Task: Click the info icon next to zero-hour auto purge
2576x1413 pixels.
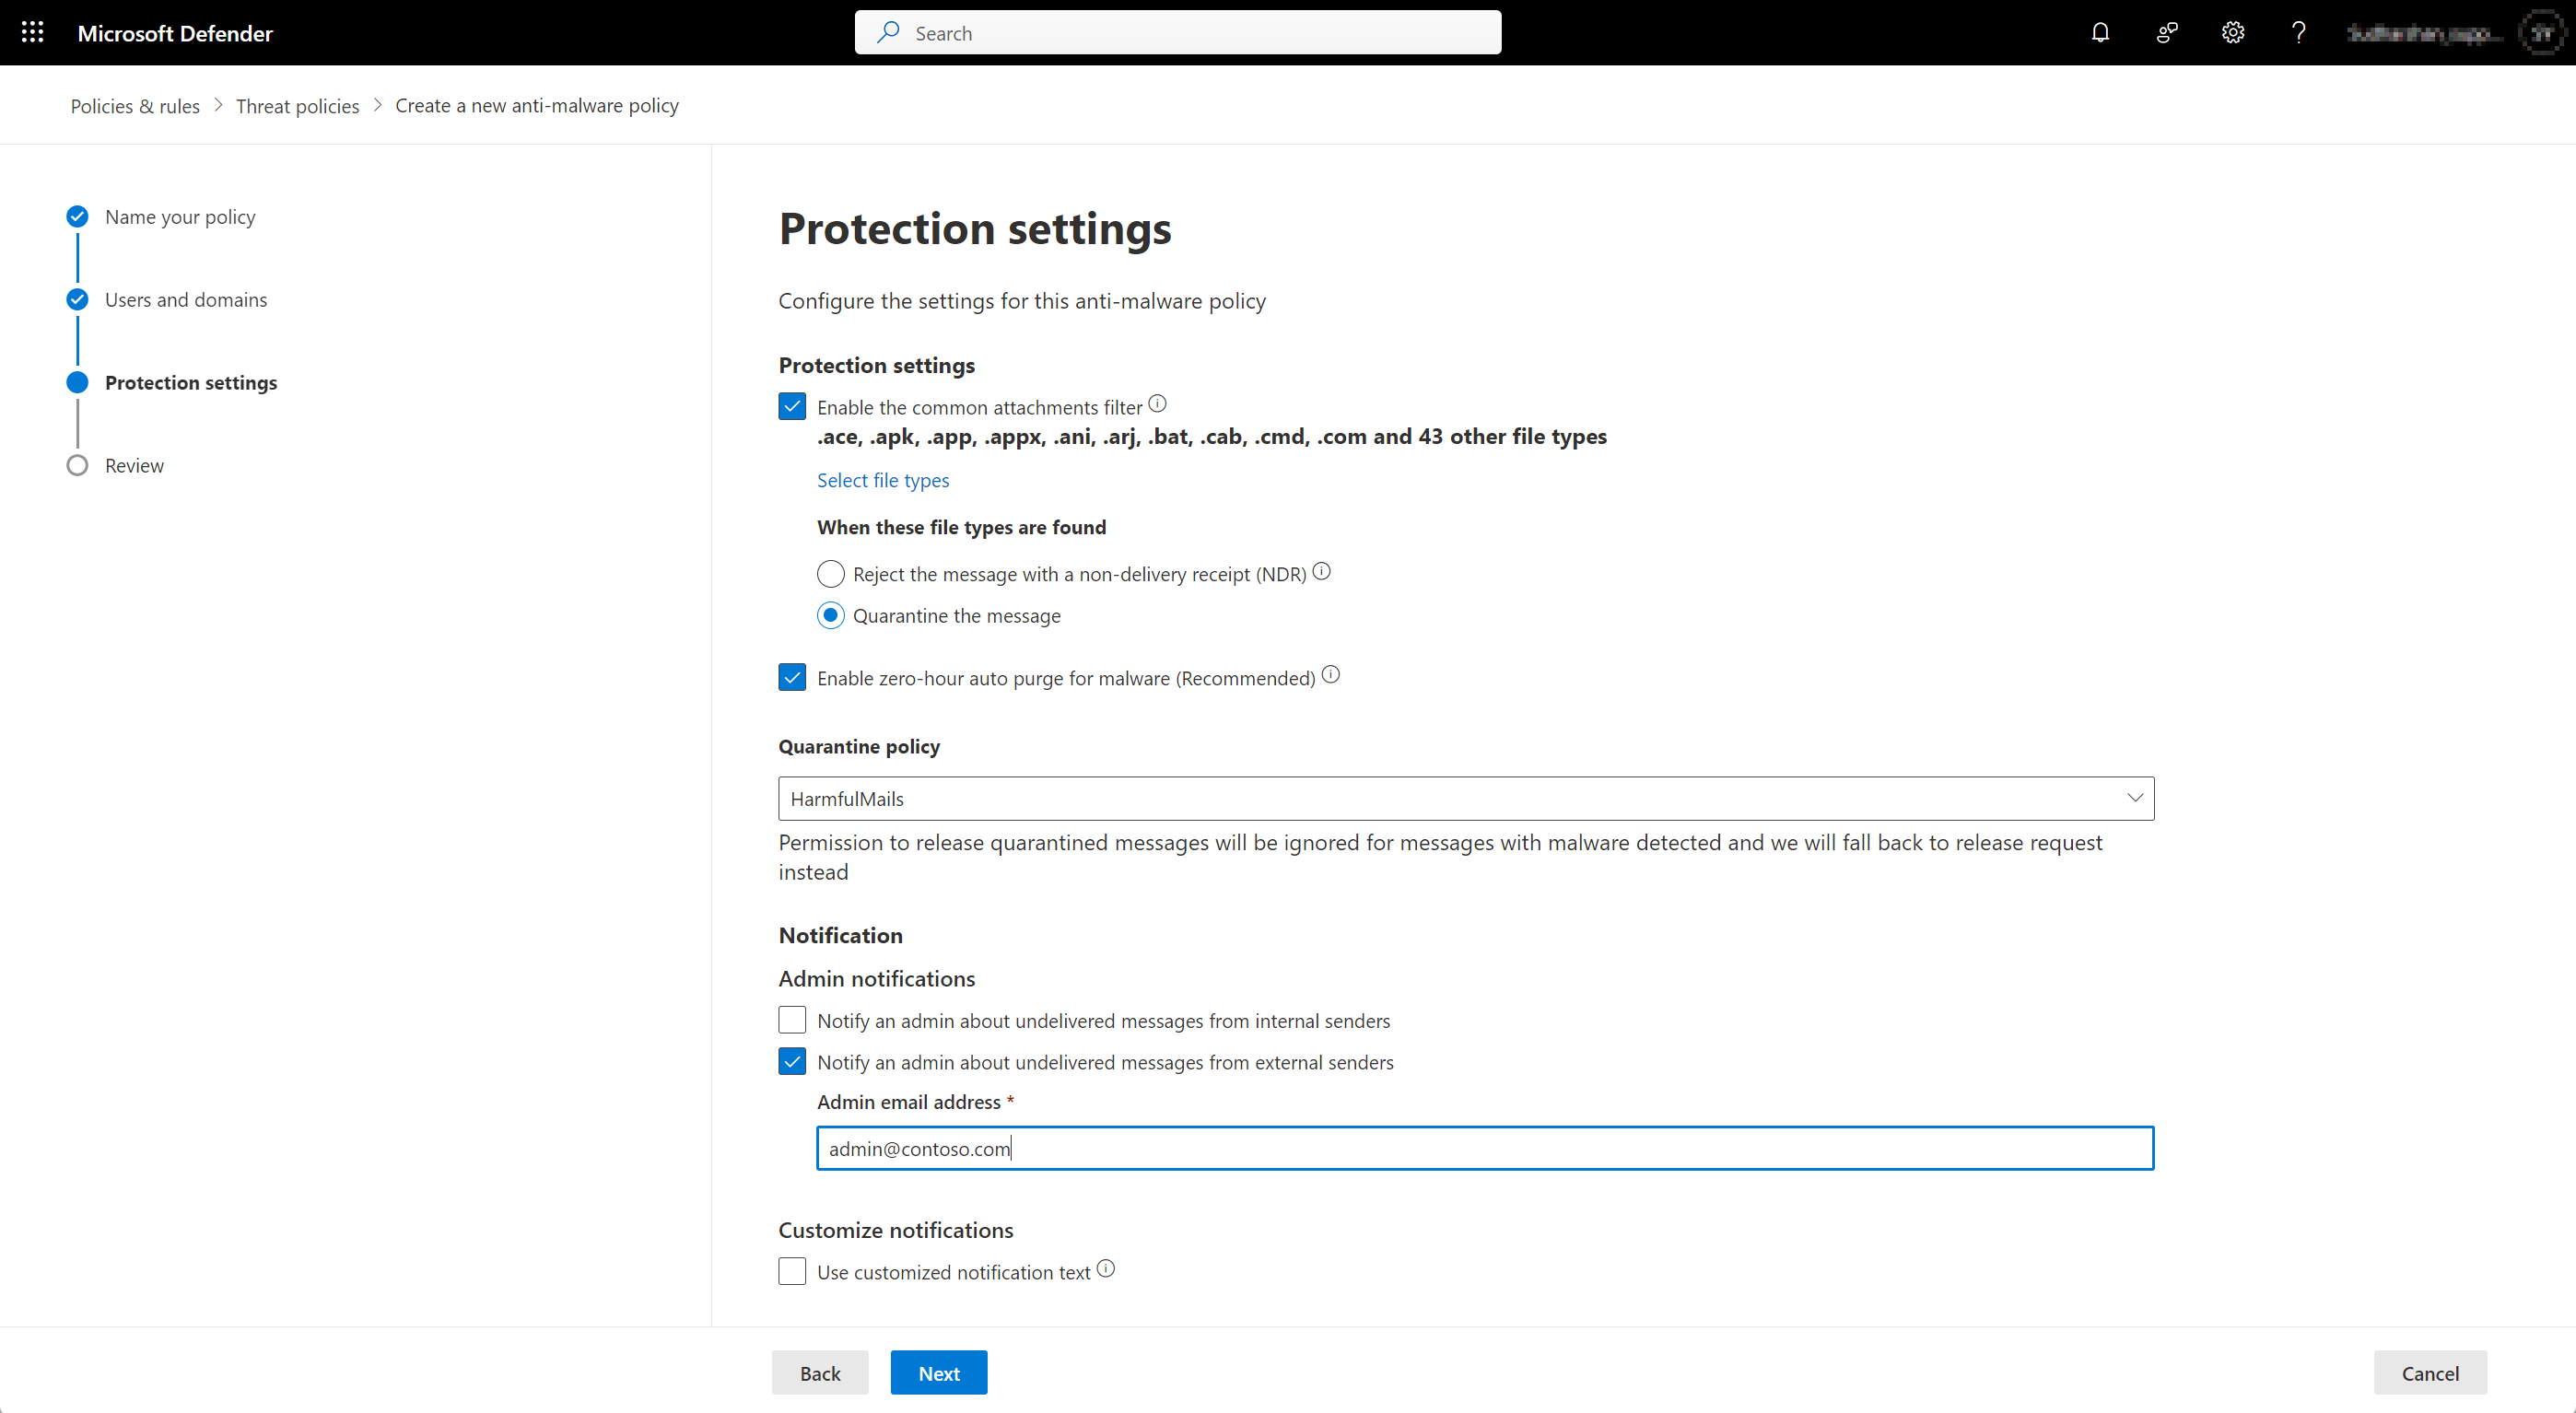Action: 1331,674
